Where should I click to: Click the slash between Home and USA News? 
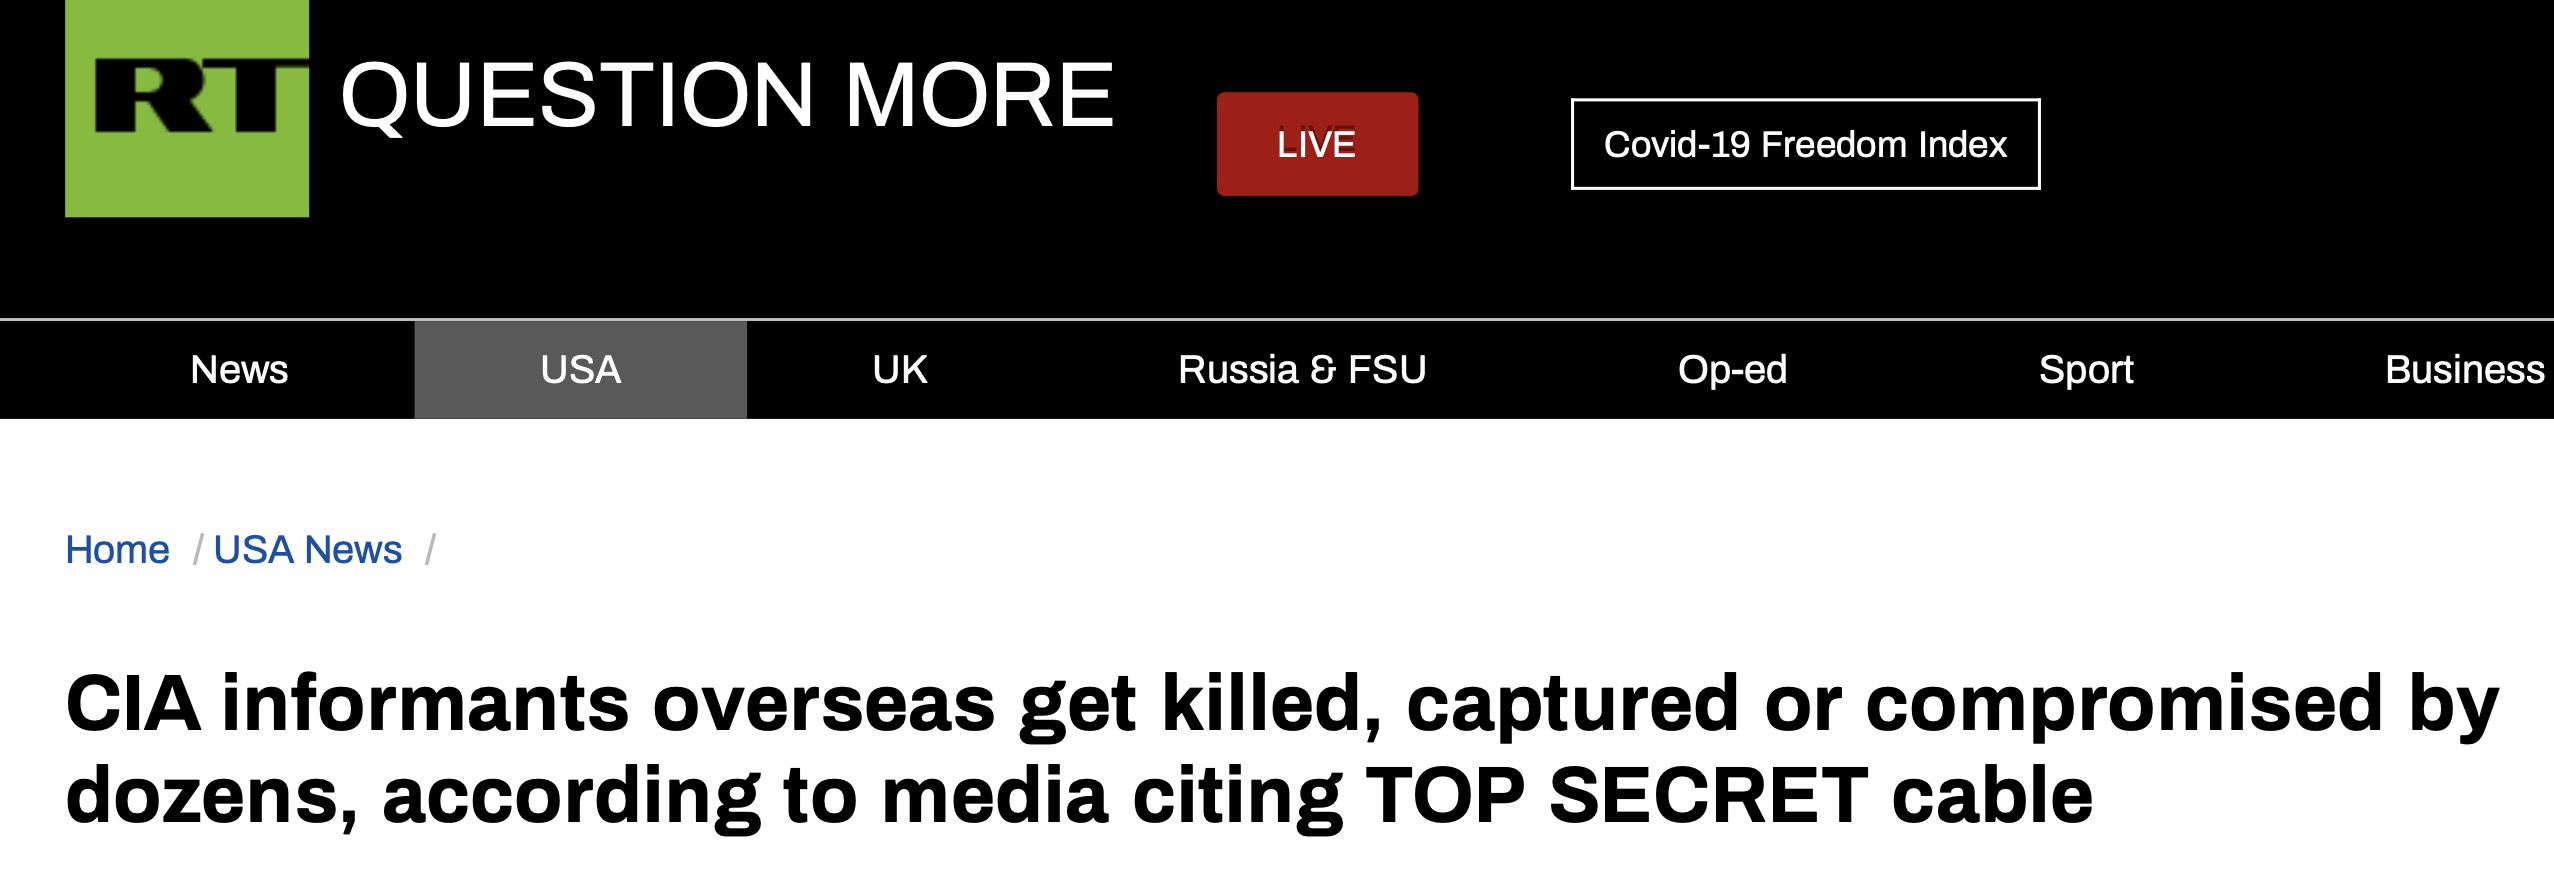point(198,550)
